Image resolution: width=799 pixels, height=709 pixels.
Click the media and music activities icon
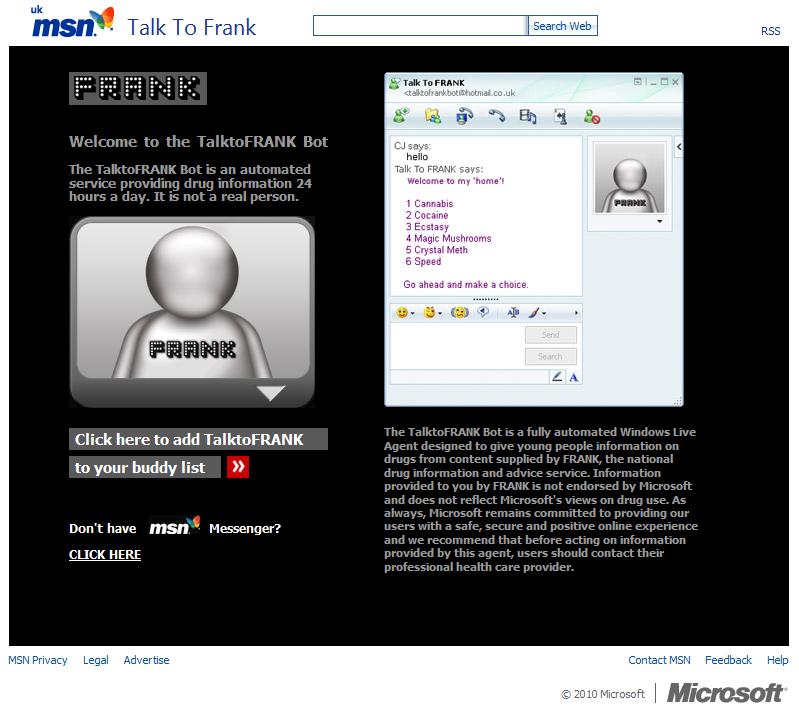(527, 117)
